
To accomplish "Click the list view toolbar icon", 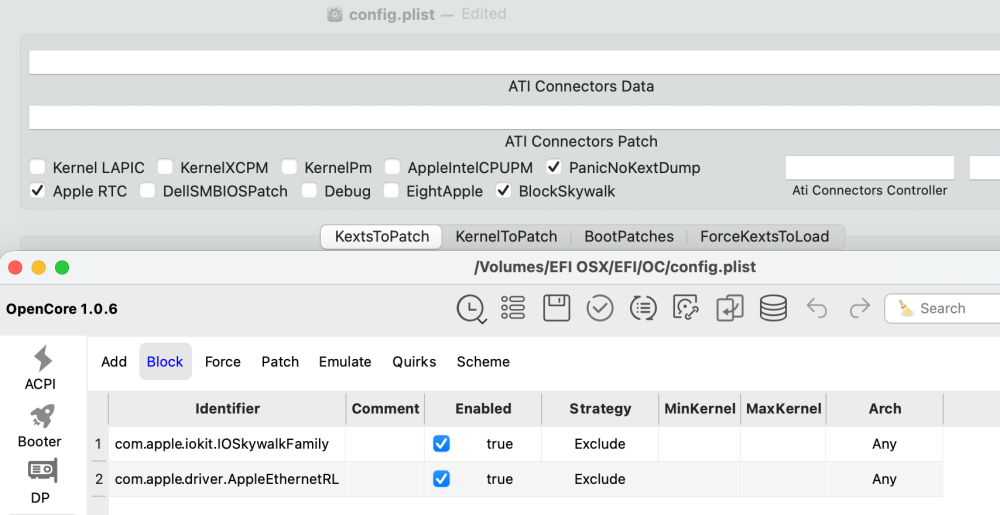I will [513, 308].
